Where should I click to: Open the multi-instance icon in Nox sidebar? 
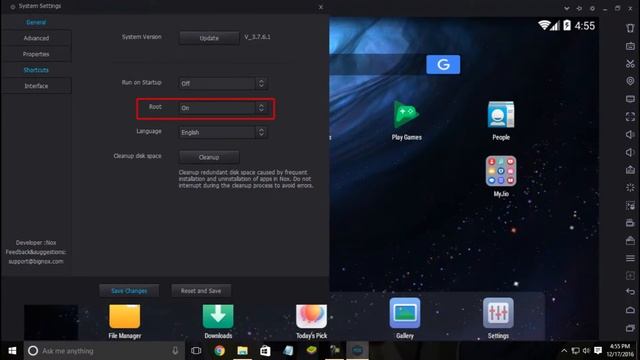[630, 205]
